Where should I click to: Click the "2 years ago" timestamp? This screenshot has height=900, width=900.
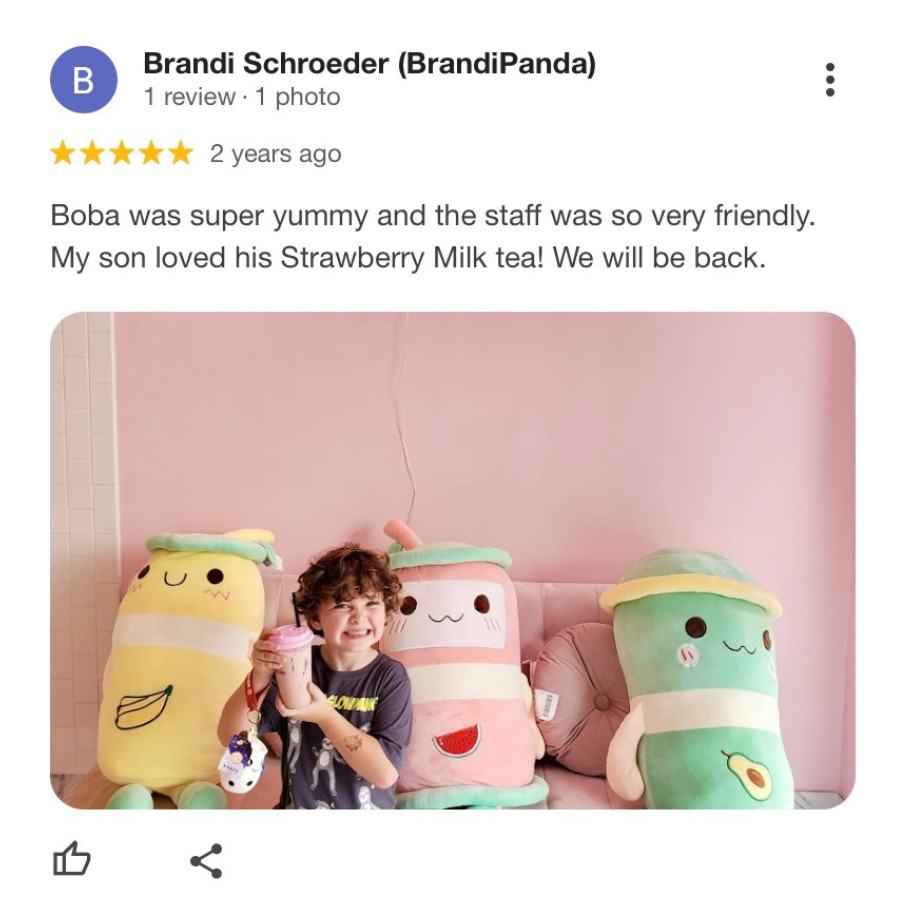276,154
